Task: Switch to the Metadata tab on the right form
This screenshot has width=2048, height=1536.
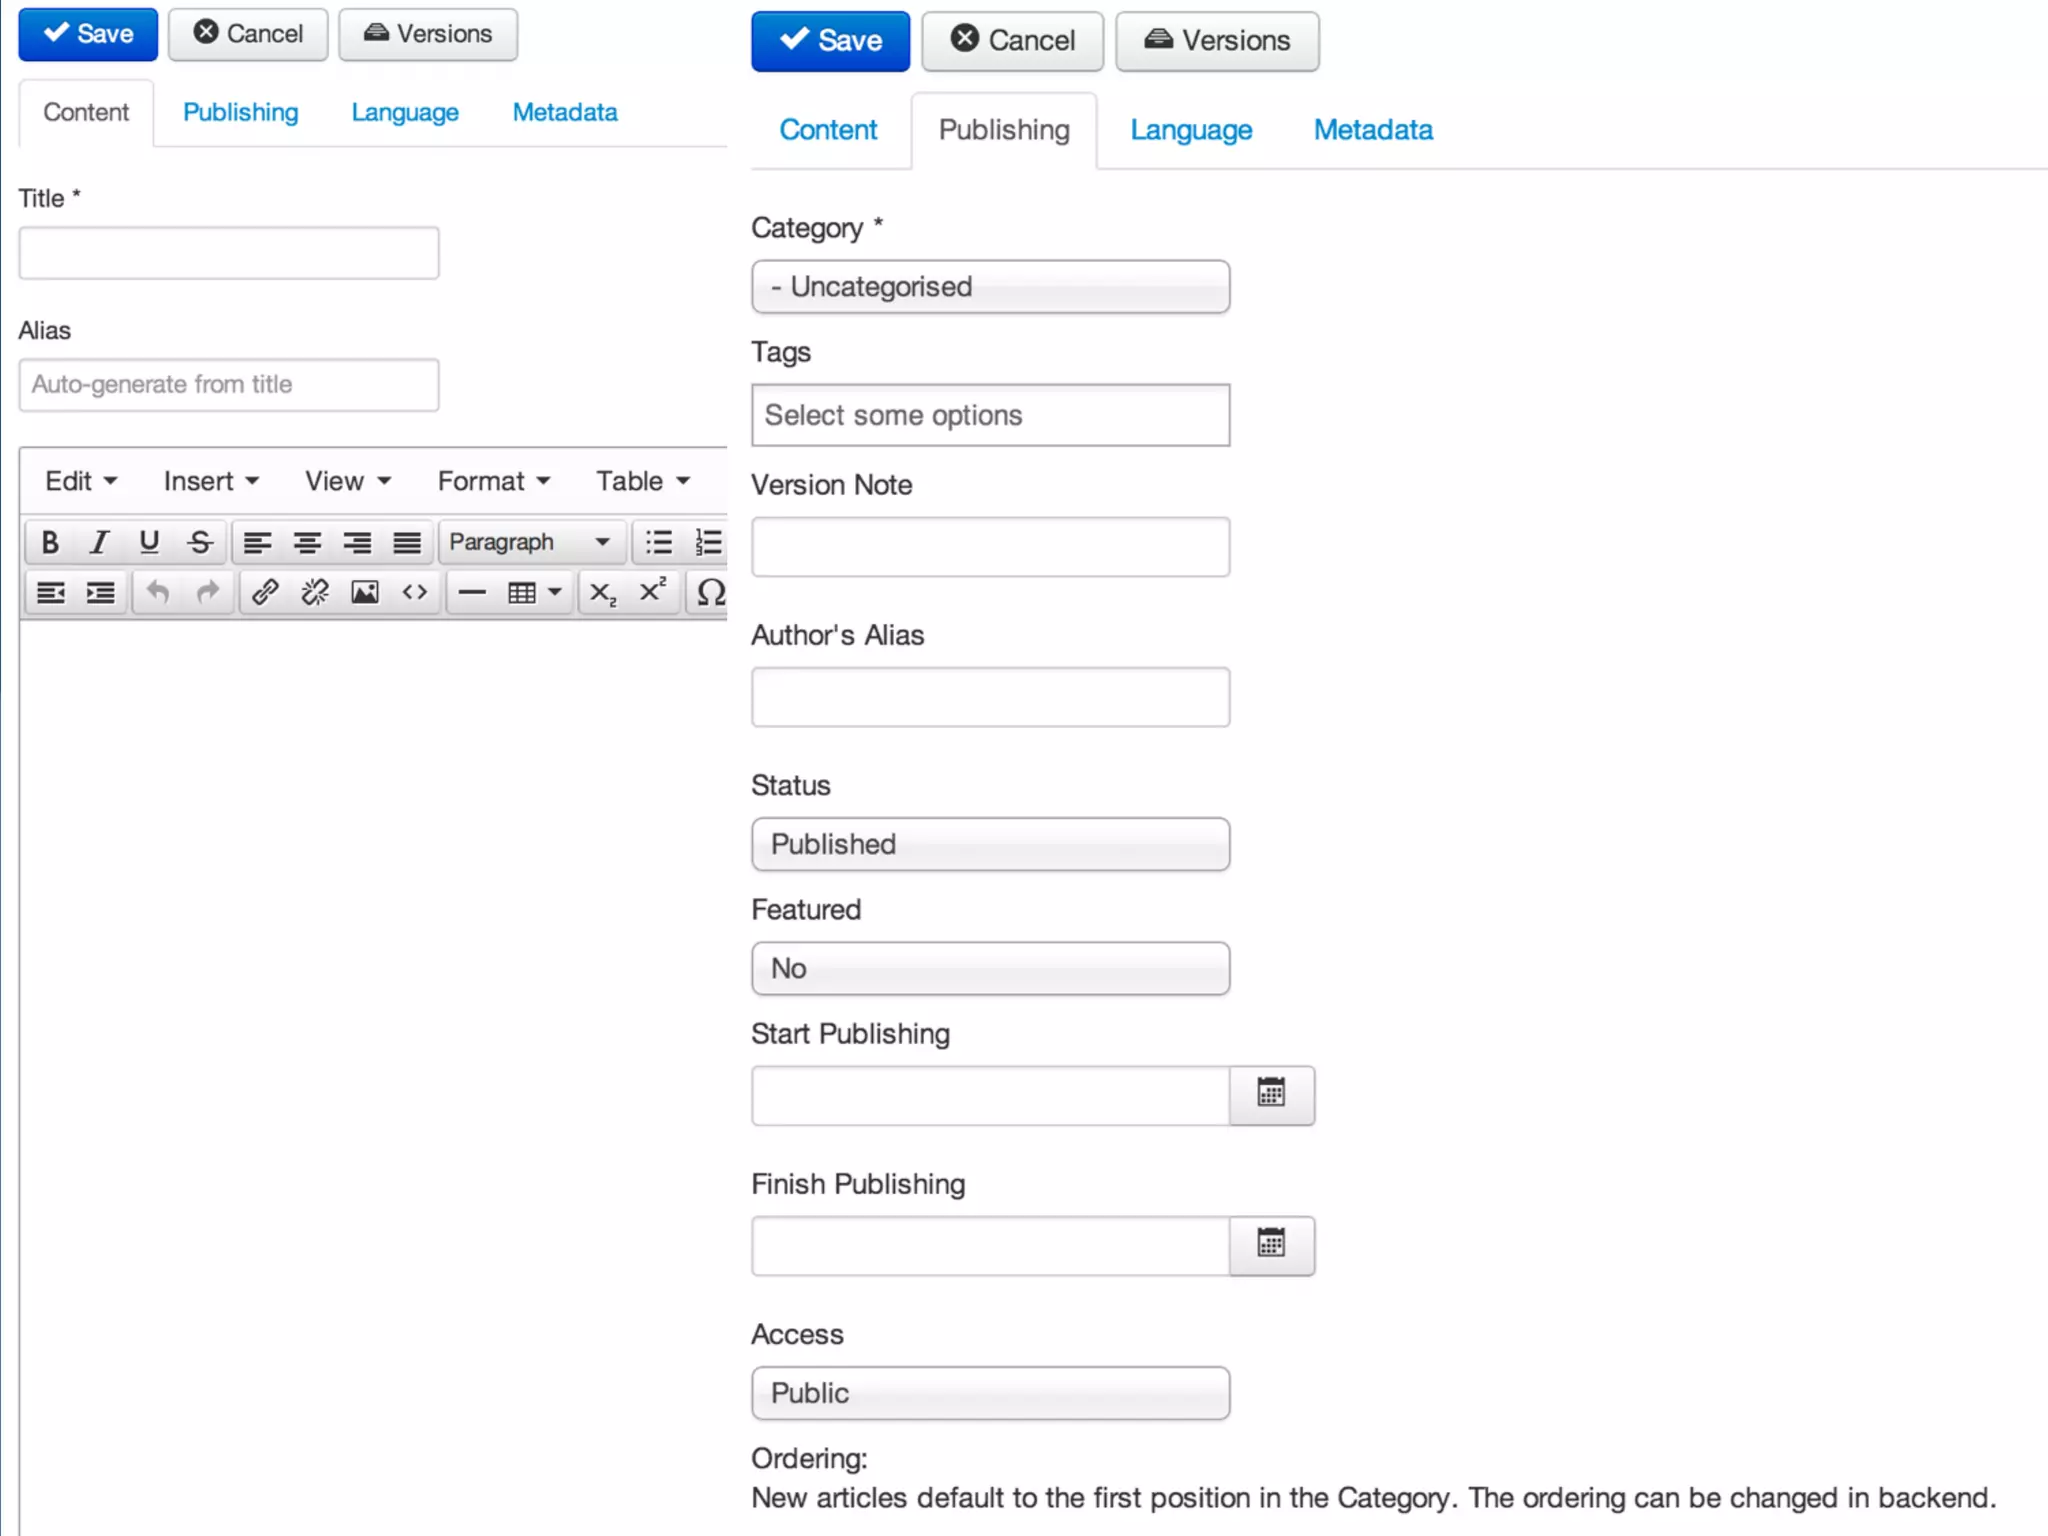Action: pos(1373,130)
